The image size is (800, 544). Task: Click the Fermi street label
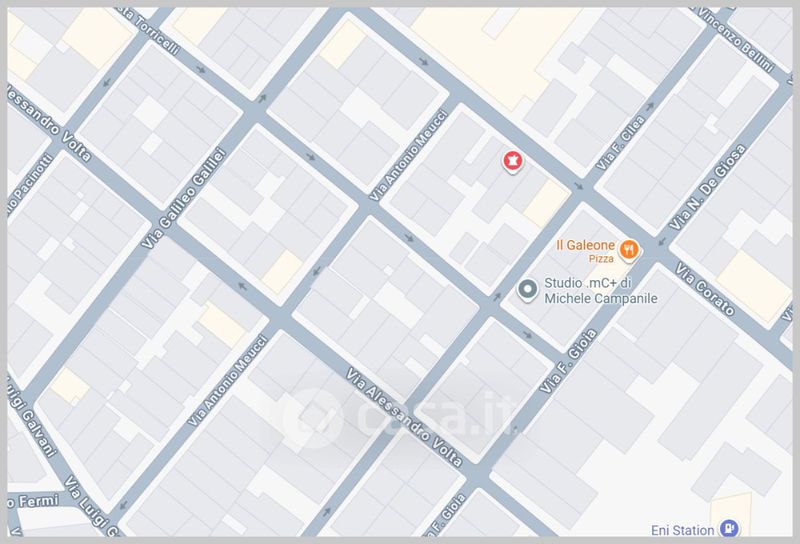tap(33, 501)
